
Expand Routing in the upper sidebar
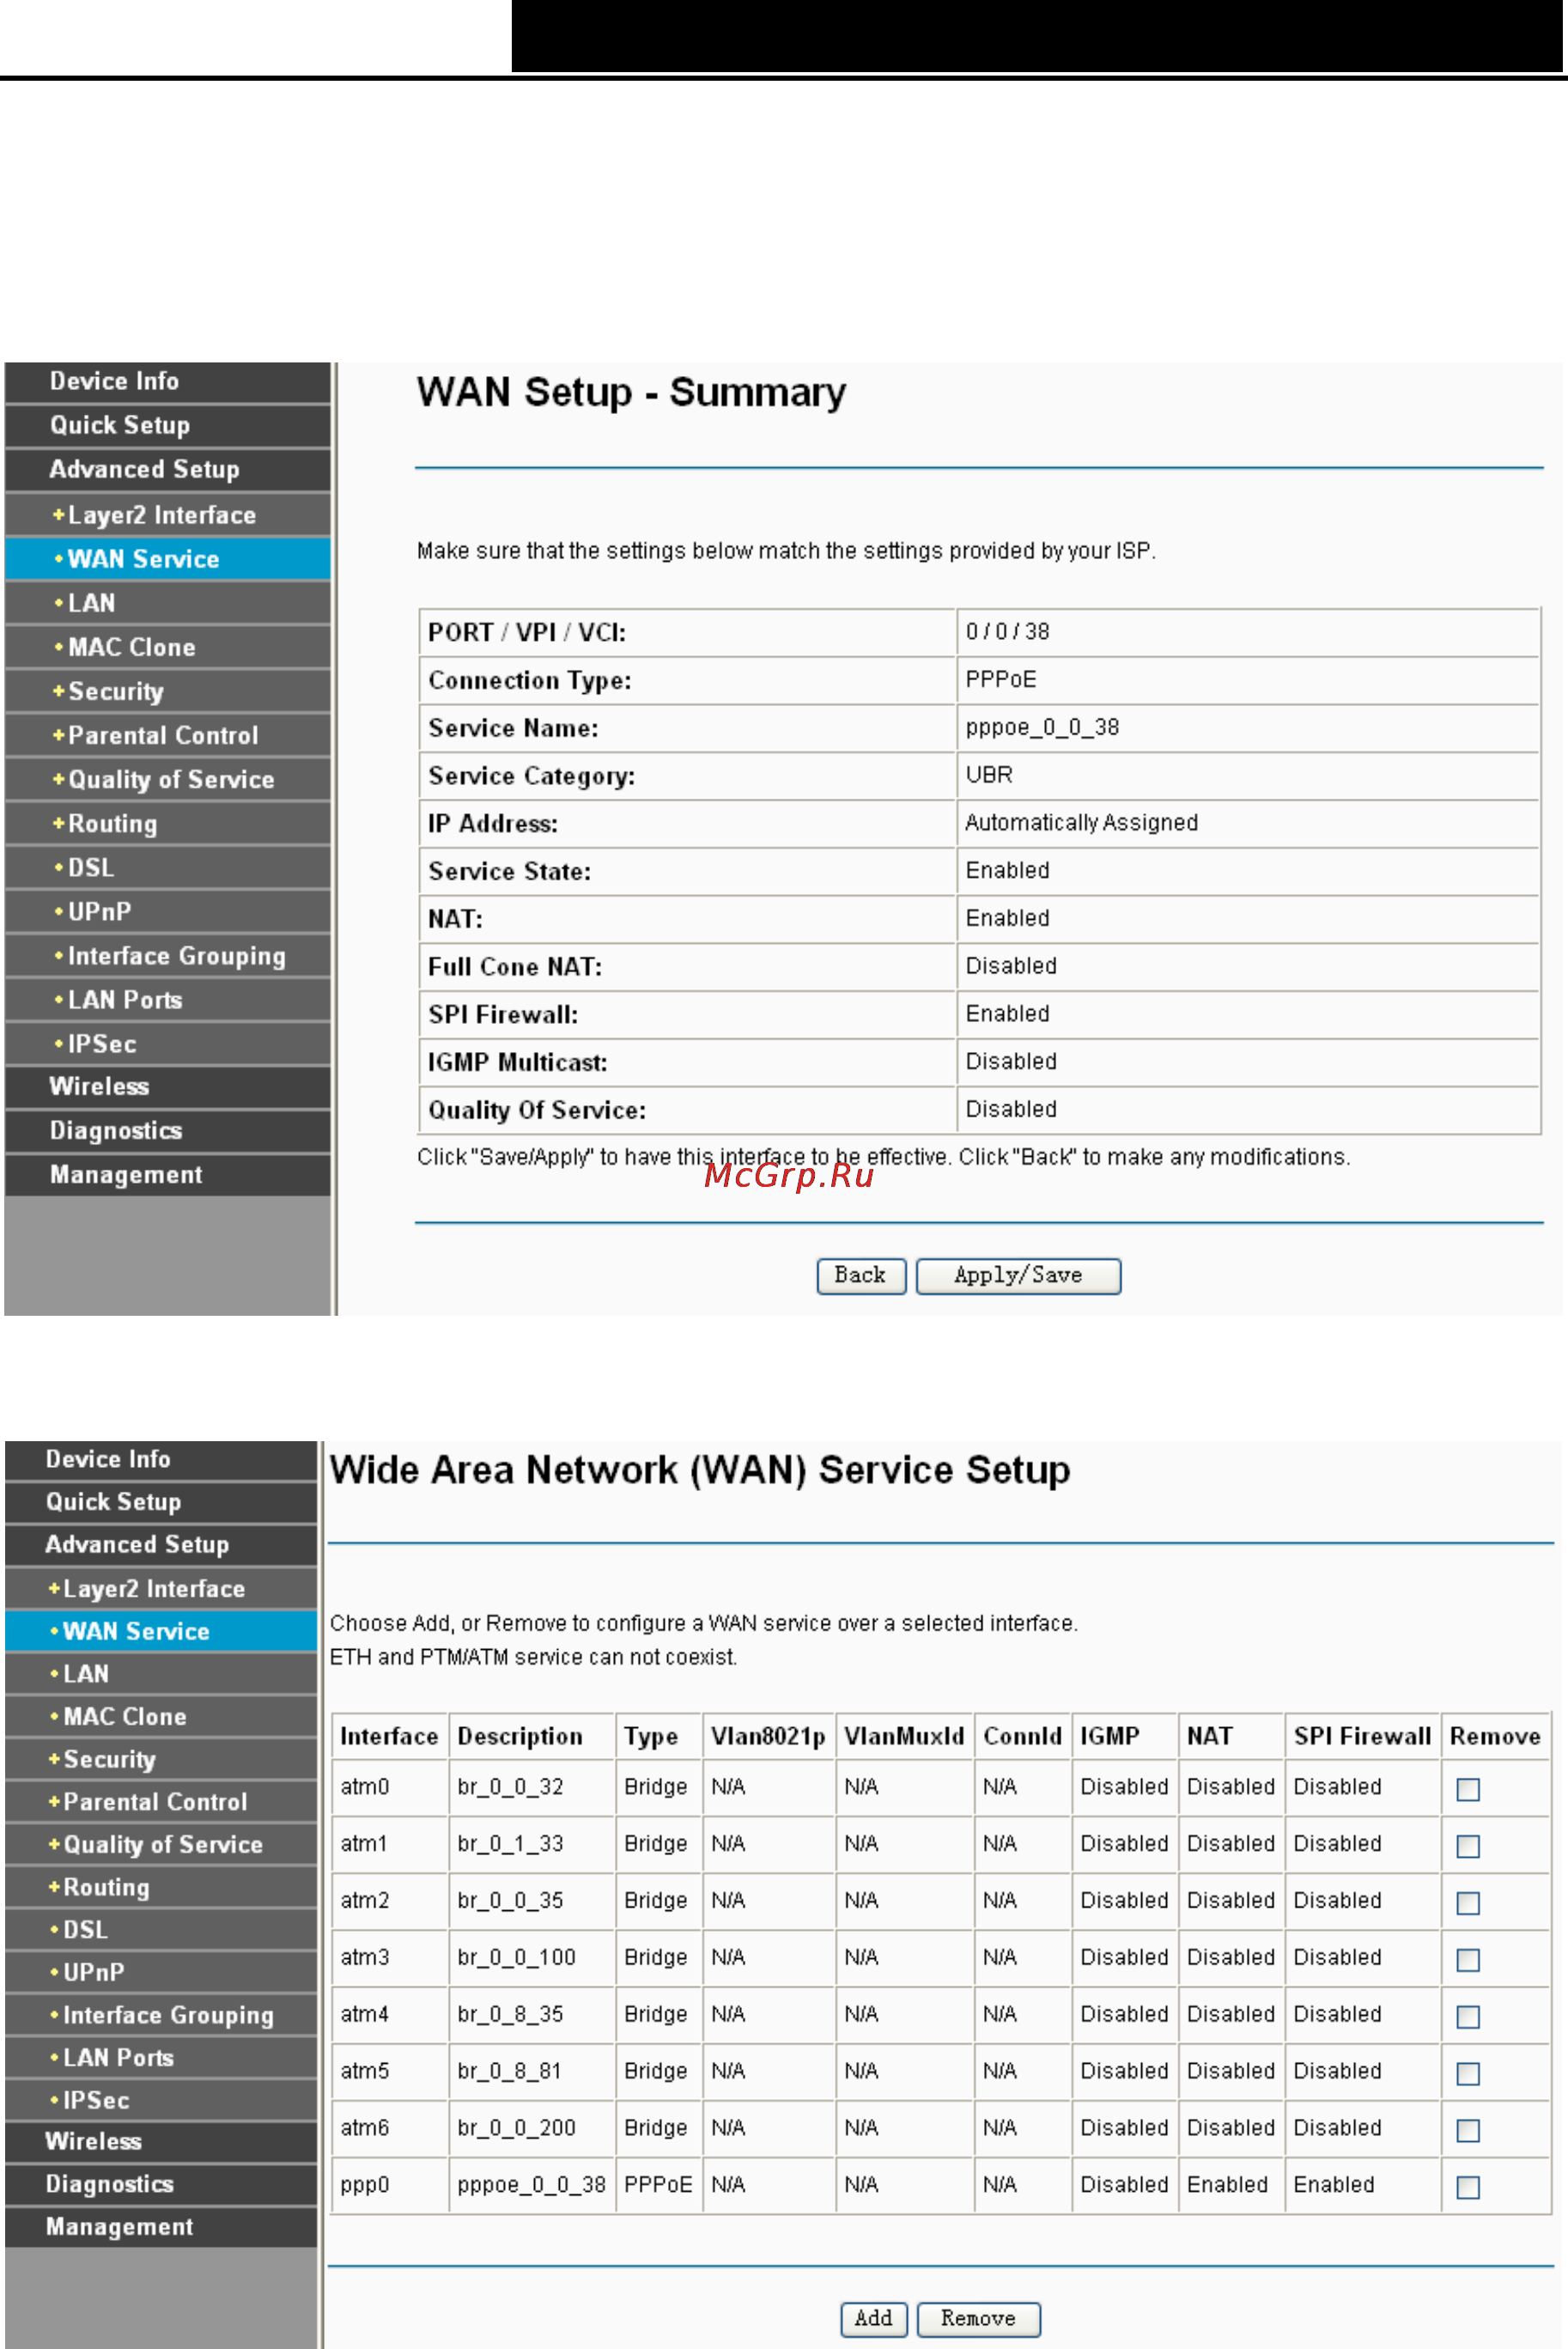(167, 823)
